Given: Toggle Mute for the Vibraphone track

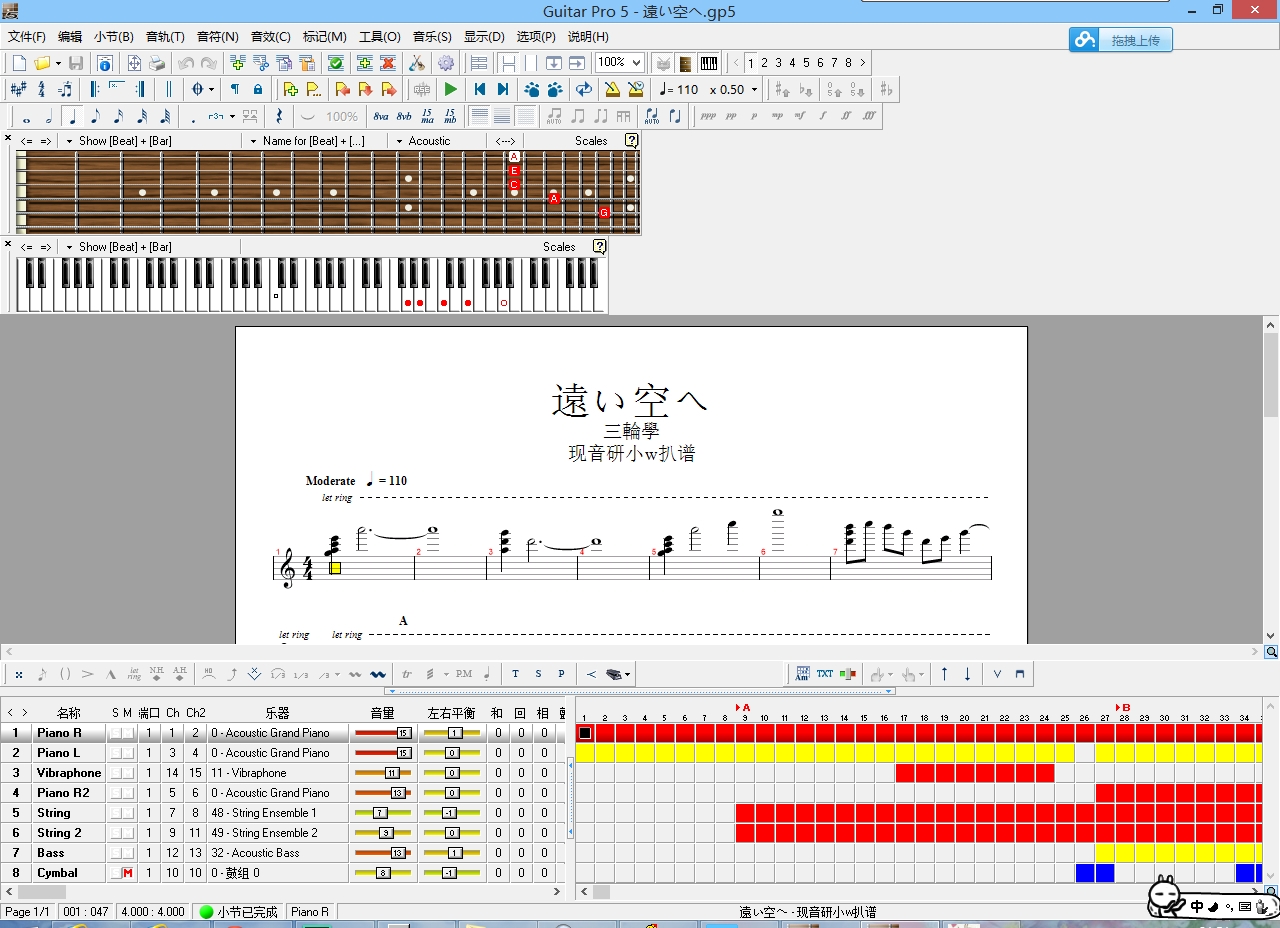Looking at the screenshot, I should [127, 773].
